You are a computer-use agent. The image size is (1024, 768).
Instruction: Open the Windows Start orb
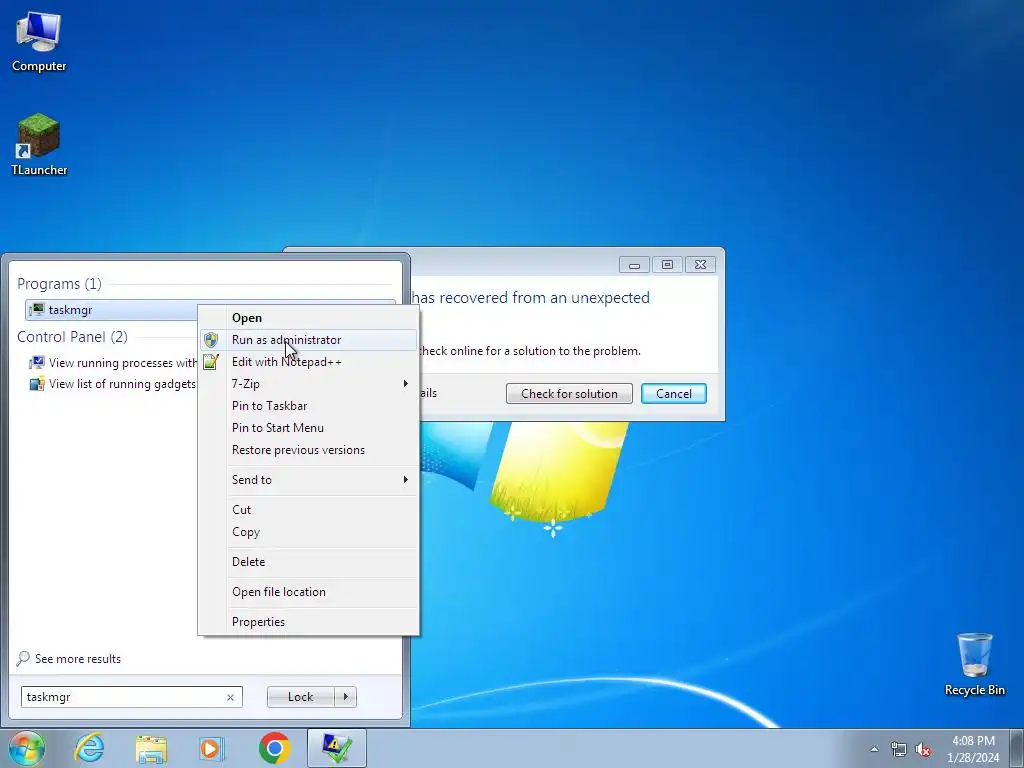26,748
